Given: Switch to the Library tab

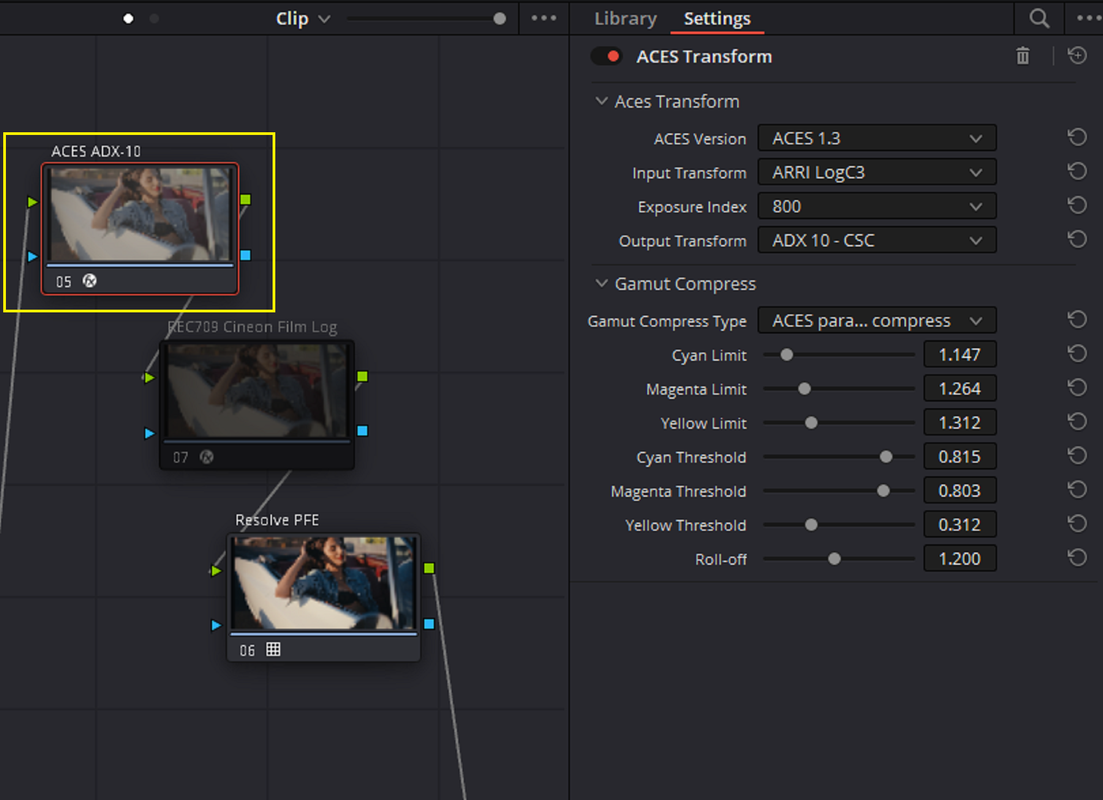Looking at the screenshot, I should click(x=625, y=18).
